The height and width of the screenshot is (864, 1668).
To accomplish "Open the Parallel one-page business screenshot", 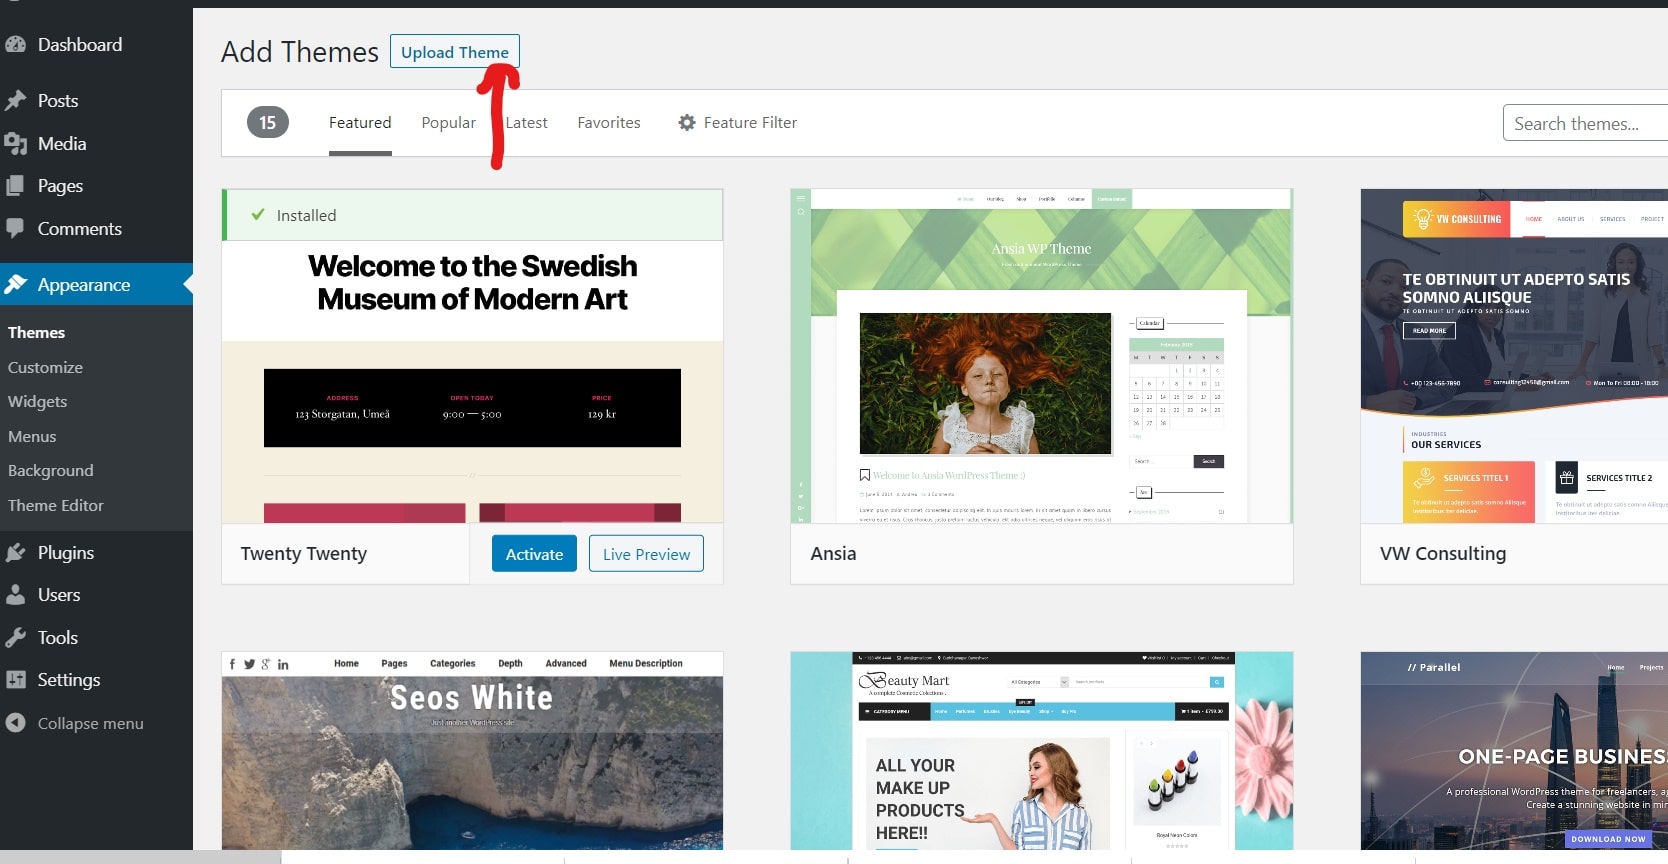I will coord(1514,751).
